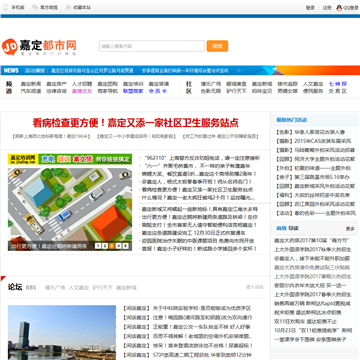Image resolution: width=360 pixels, height=360 pixels.
Task: Click the 收藏本站 house icon
Action: point(68,7)
